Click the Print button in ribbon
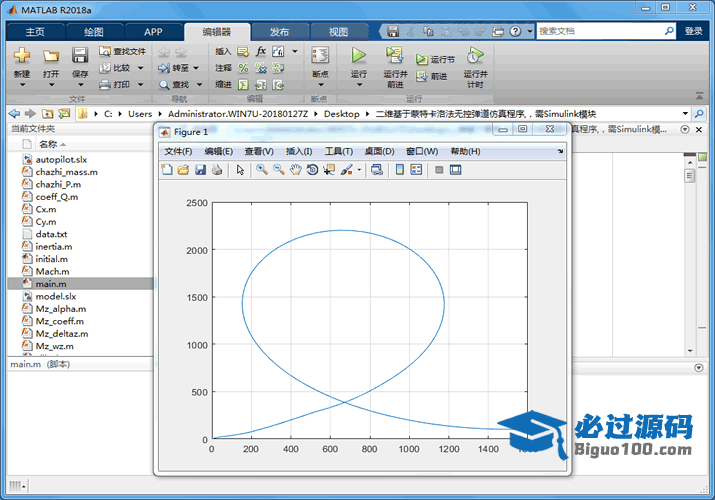This screenshot has width=715, height=500. point(116,84)
